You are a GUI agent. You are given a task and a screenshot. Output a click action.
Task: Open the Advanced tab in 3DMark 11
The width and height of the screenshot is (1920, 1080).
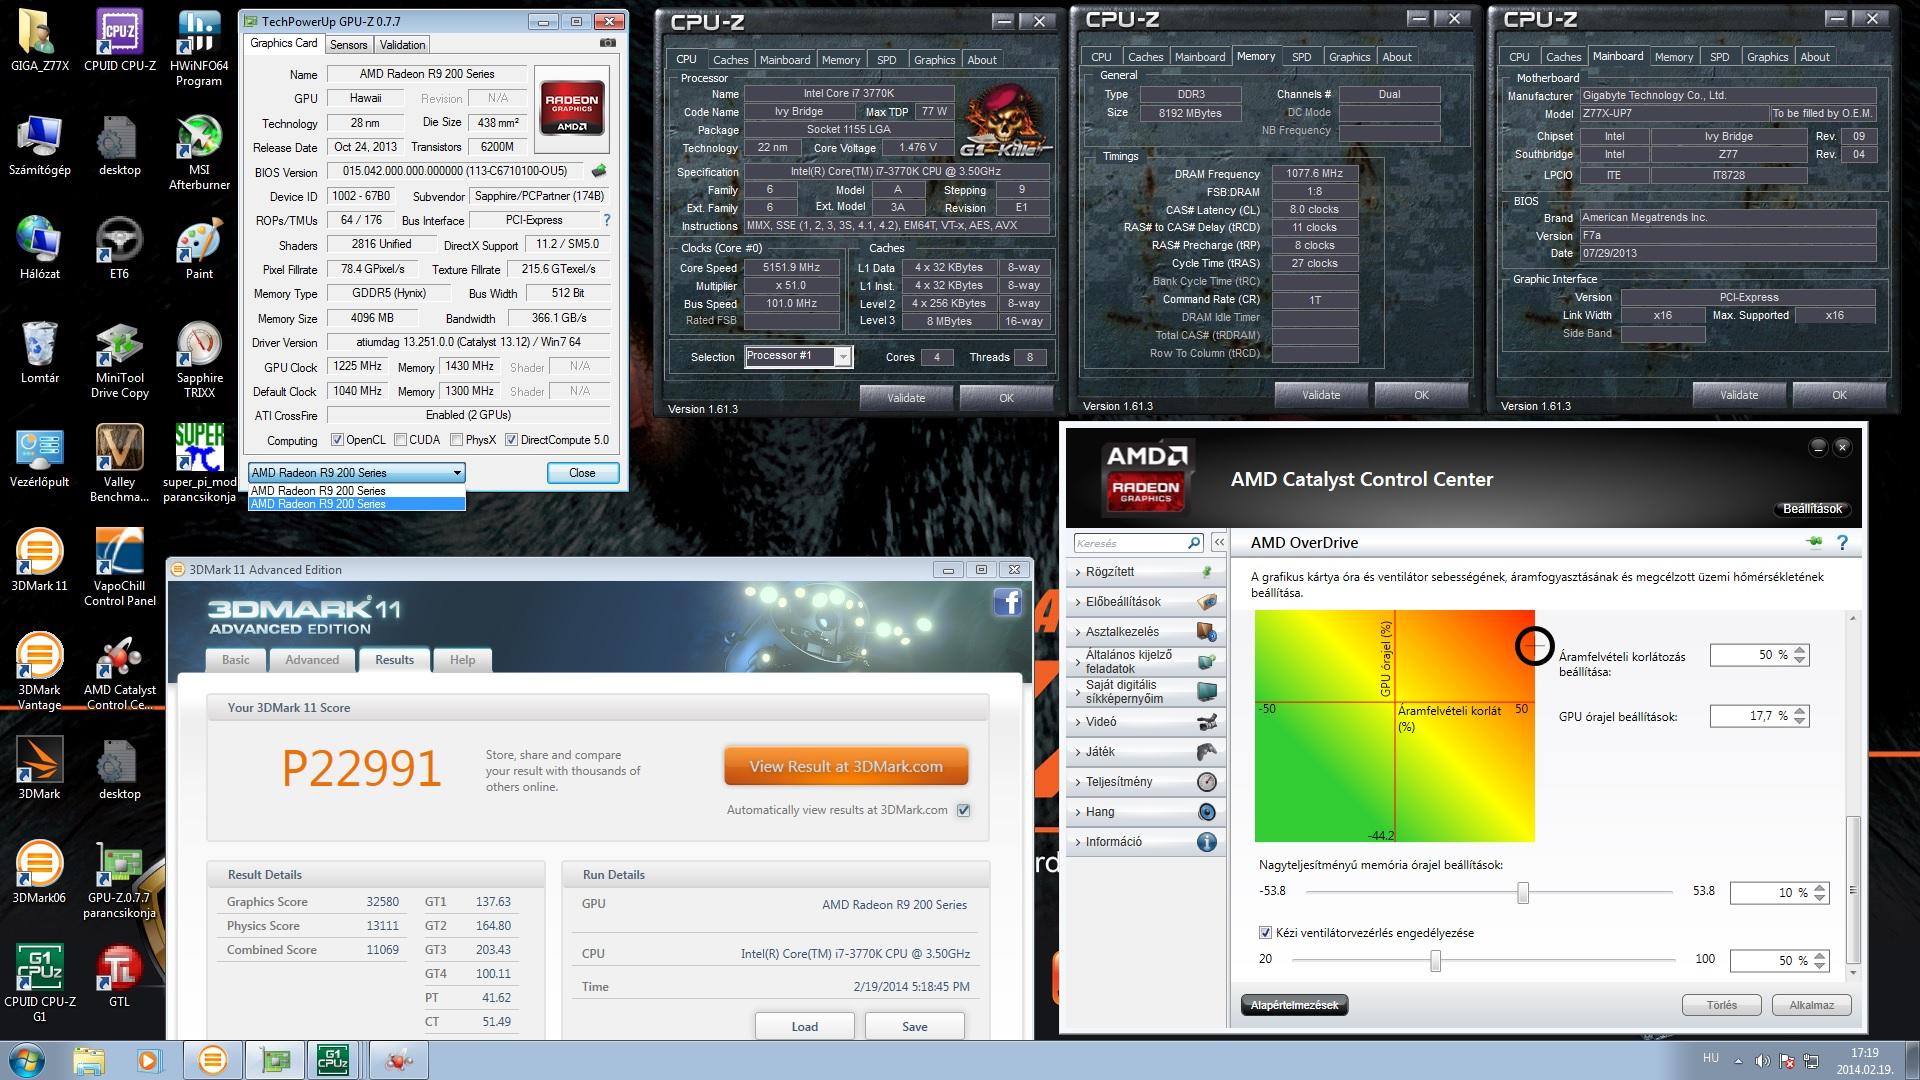(x=312, y=660)
